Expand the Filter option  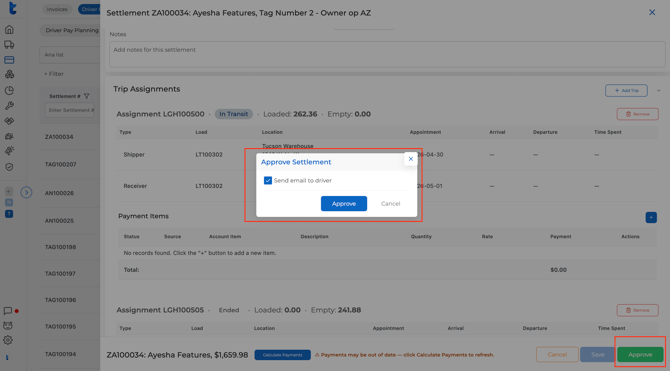(54, 74)
